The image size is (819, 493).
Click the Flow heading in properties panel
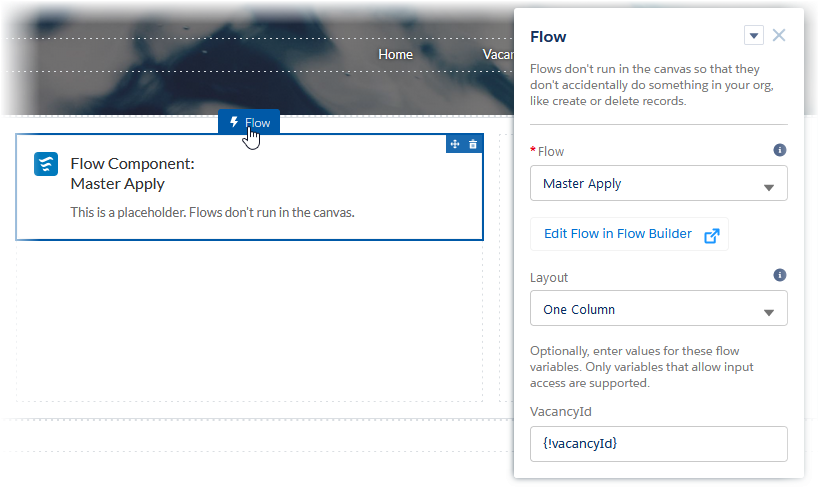pyautogui.click(x=548, y=37)
